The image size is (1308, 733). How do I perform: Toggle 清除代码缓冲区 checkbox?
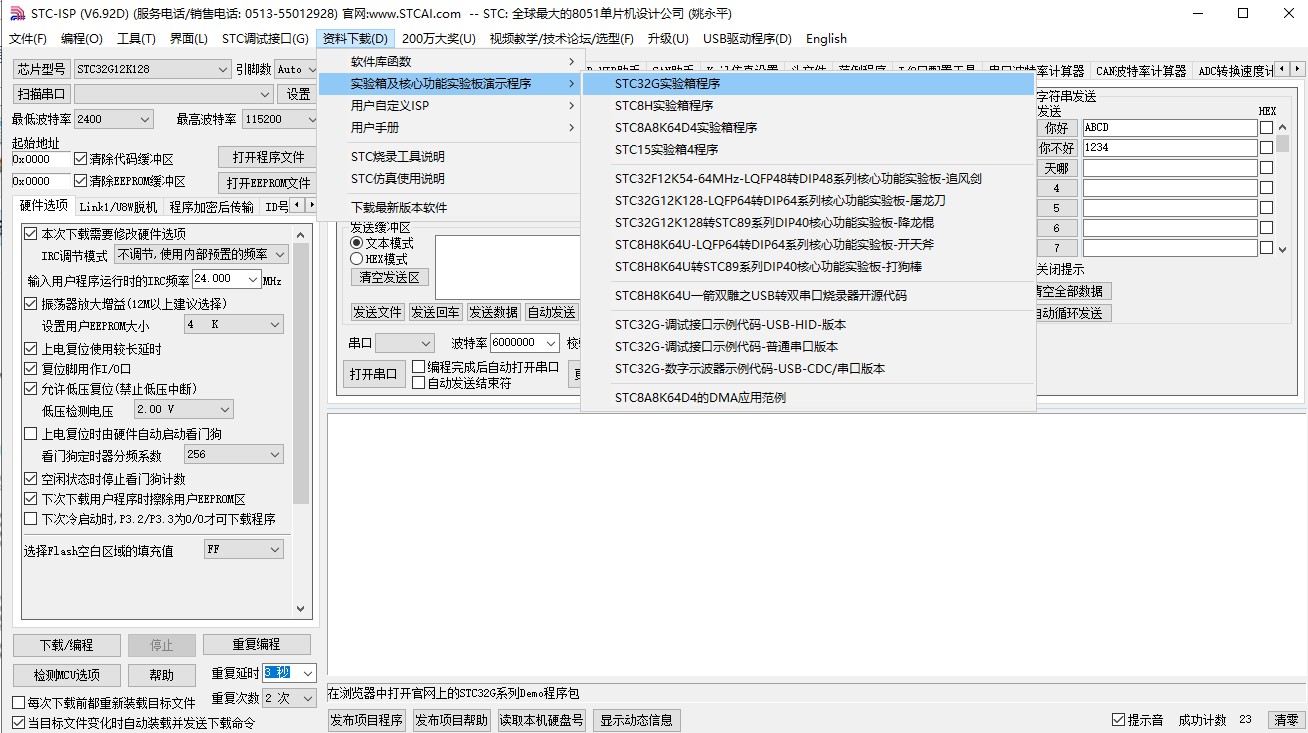(x=81, y=159)
